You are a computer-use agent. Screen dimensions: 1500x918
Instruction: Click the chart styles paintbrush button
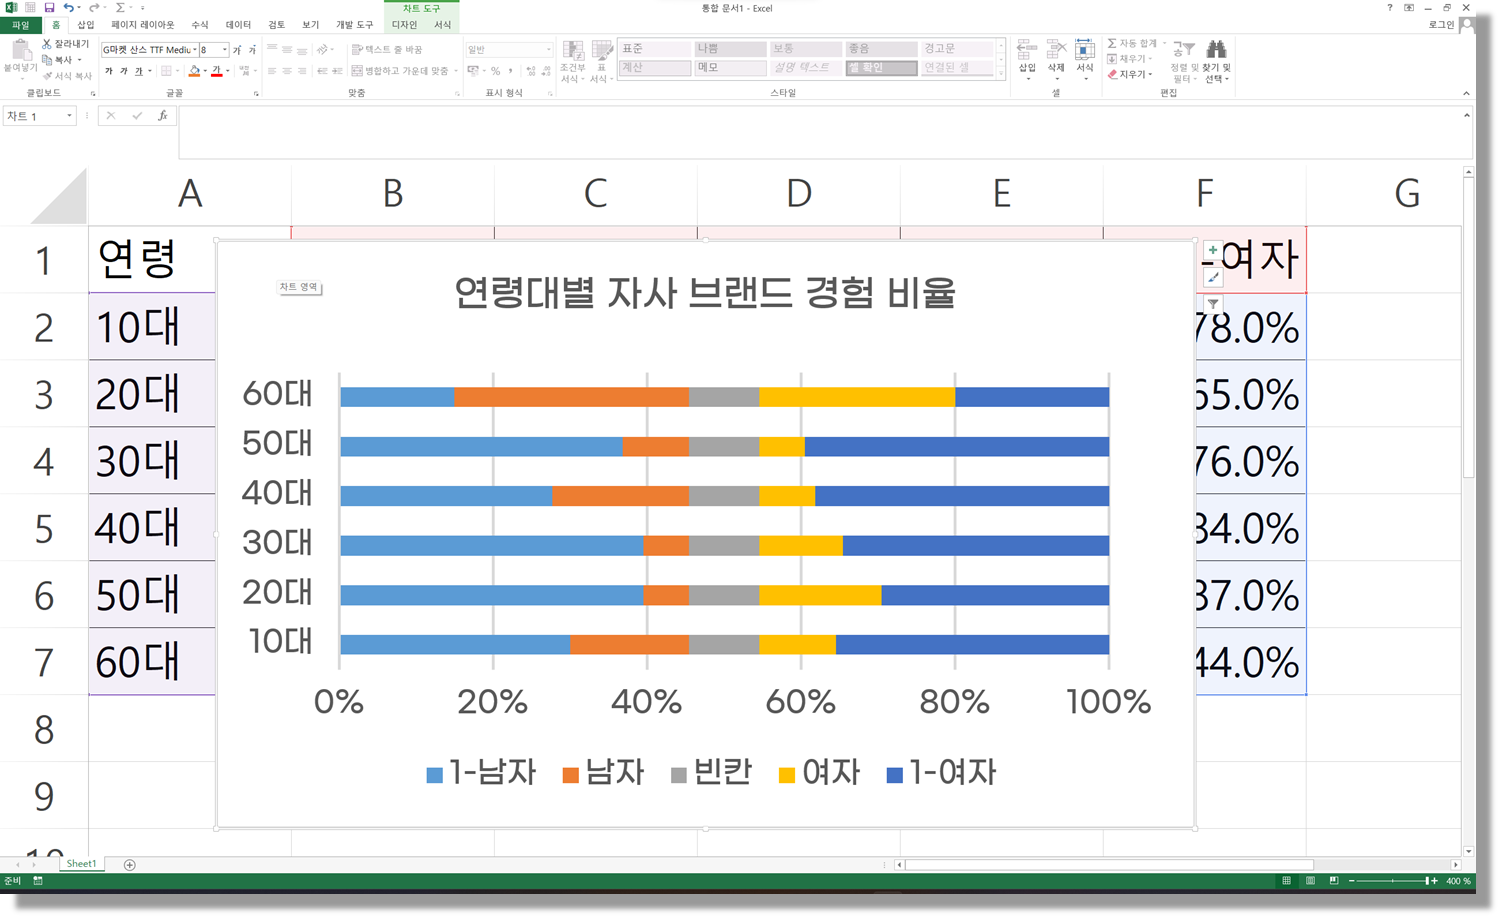pos(1213,277)
